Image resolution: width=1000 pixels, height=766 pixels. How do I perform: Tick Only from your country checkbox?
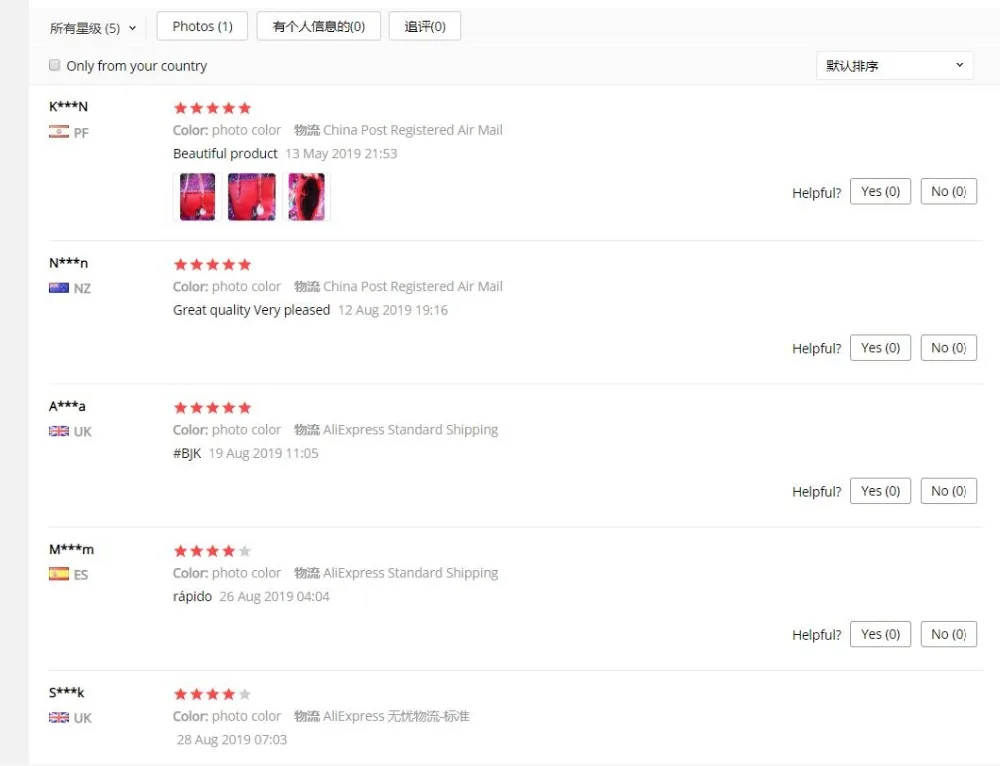pyautogui.click(x=55, y=65)
